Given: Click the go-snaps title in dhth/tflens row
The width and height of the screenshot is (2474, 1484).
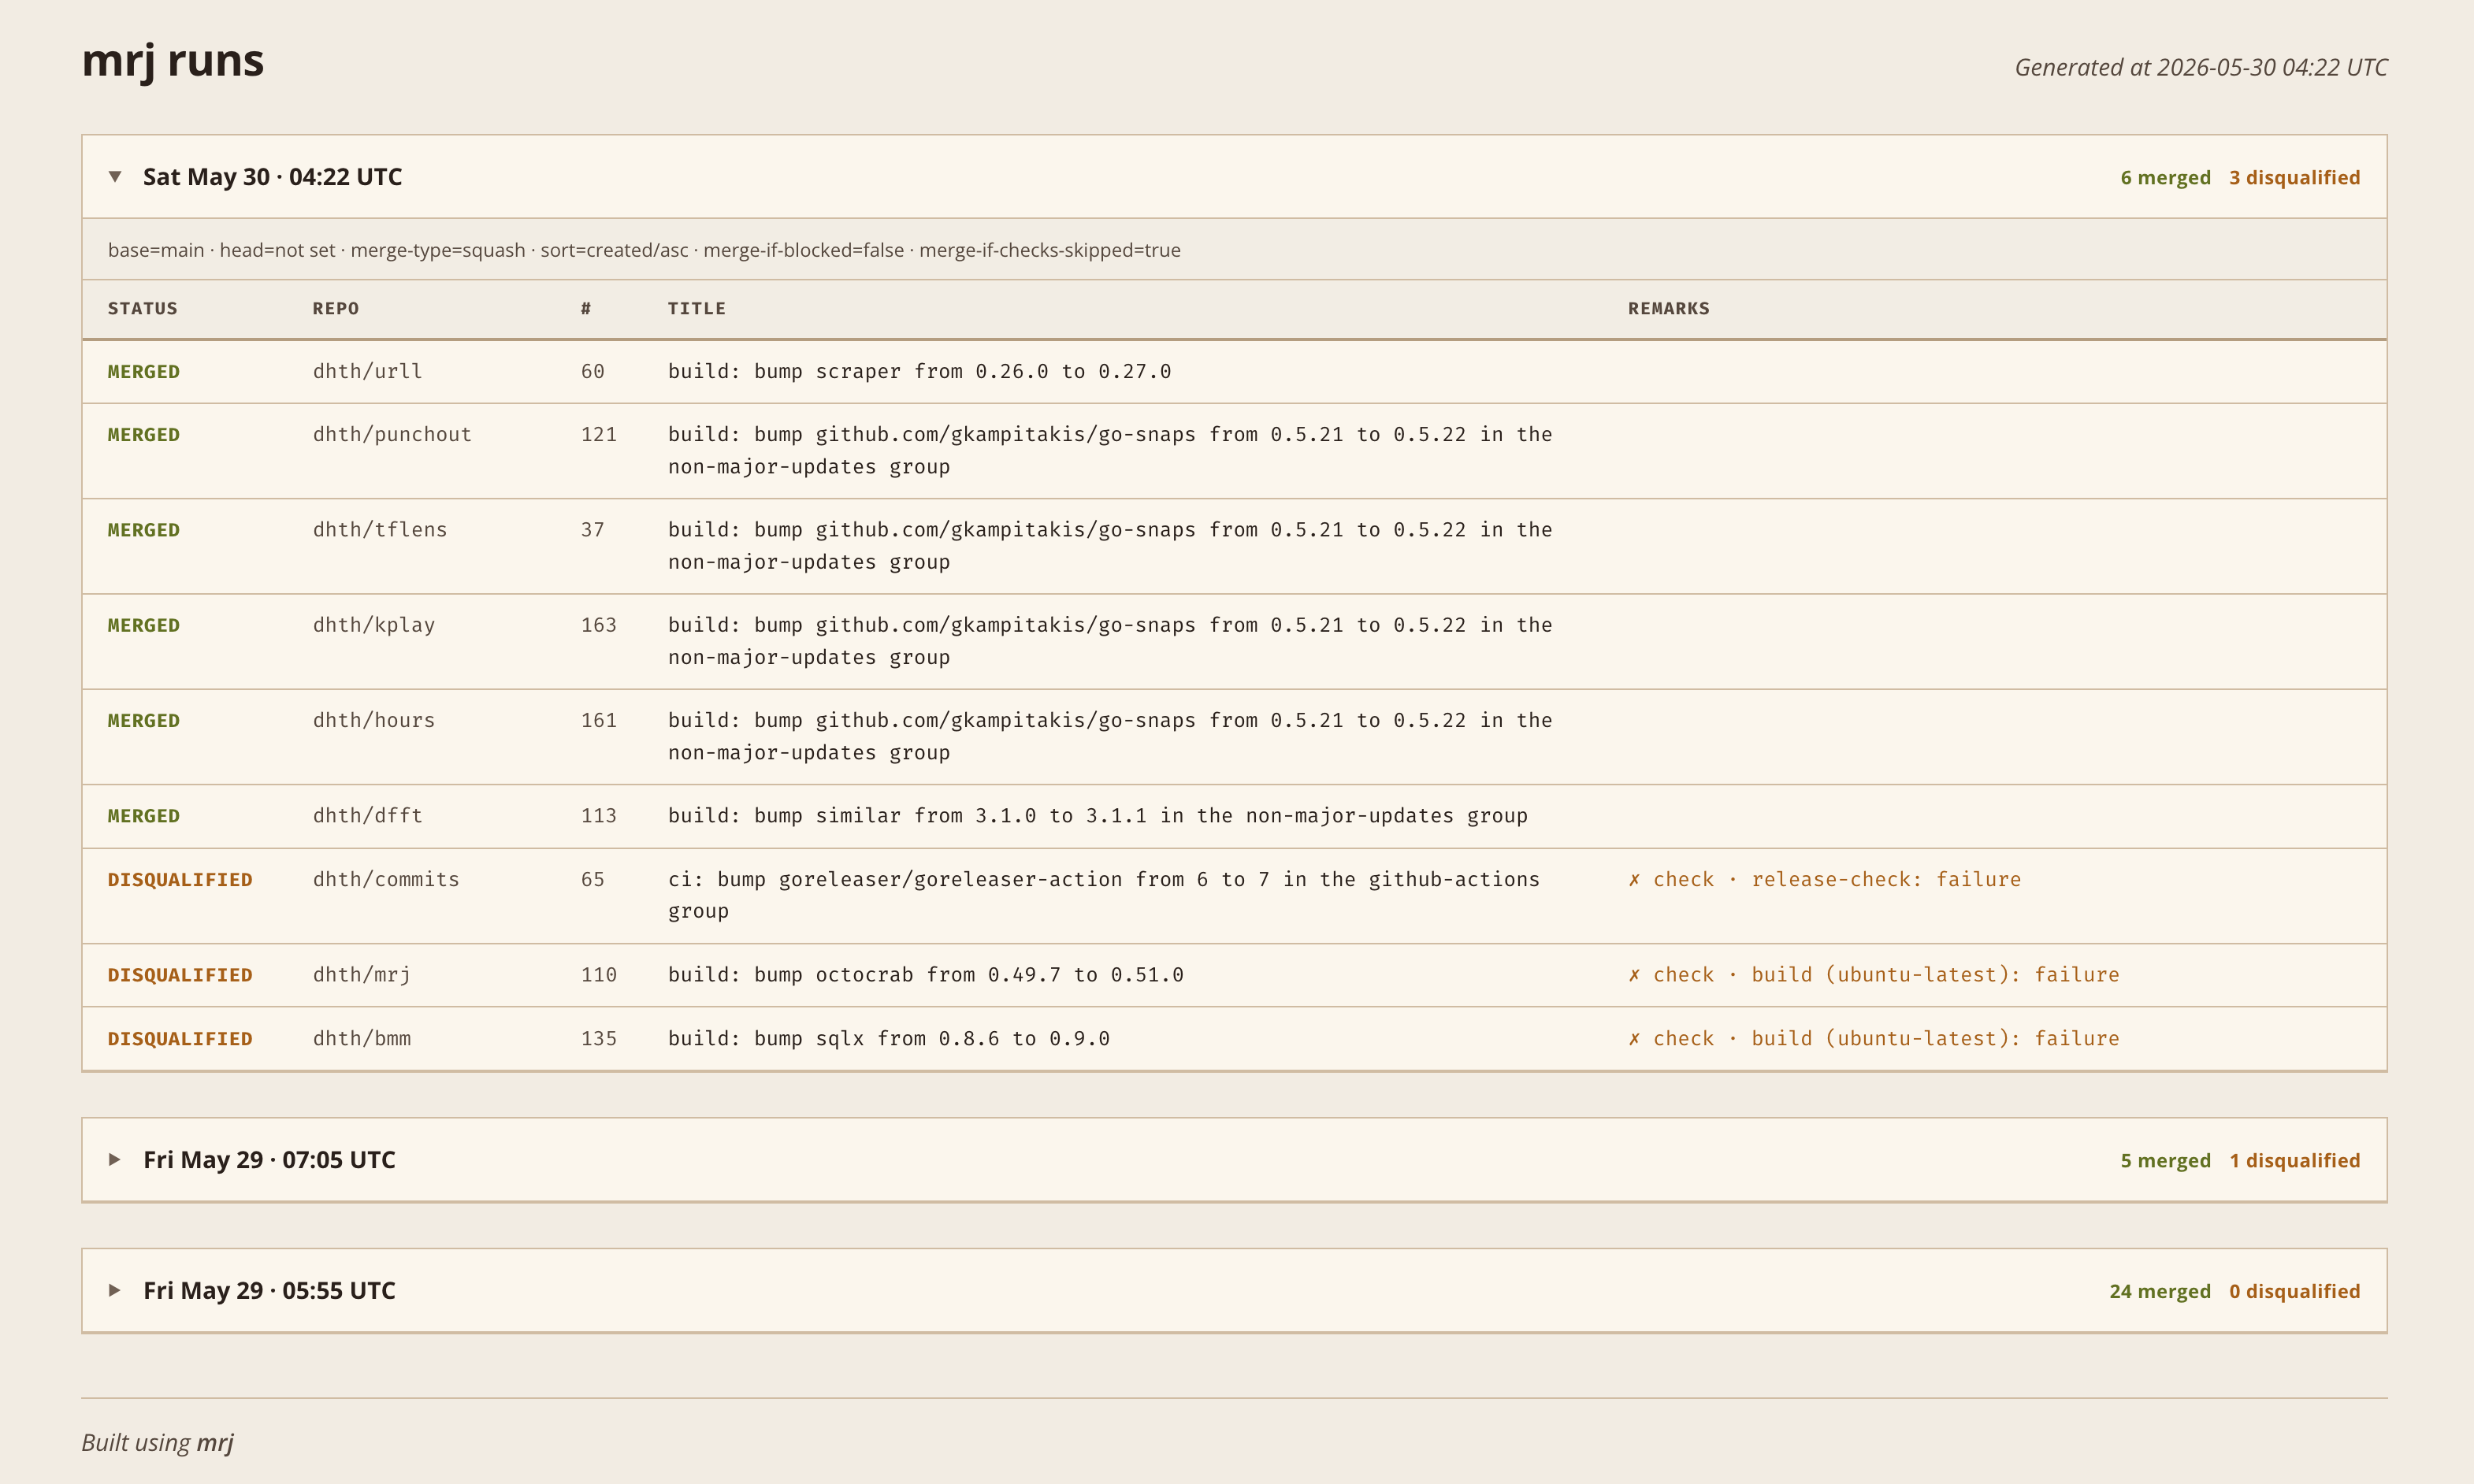Looking at the screenshot, I should coord(1110,546).
